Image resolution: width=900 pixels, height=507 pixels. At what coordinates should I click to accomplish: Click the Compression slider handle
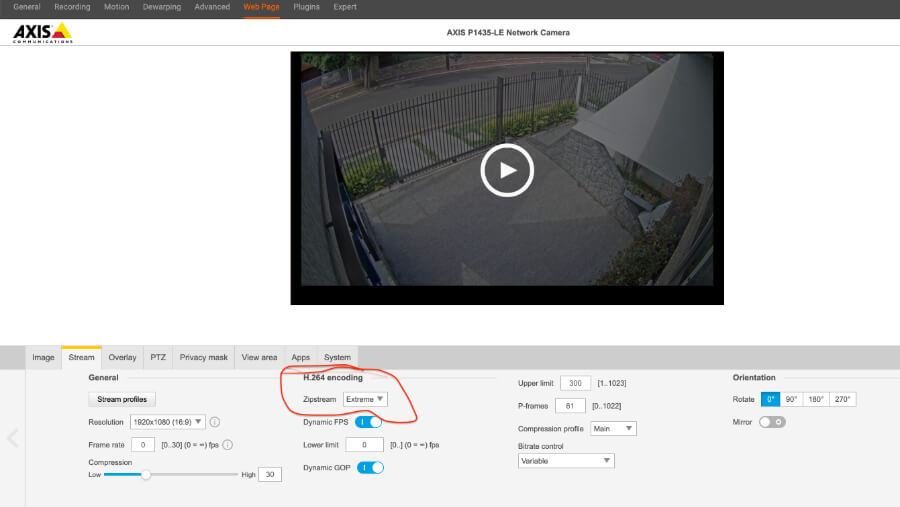coord(146,474)
